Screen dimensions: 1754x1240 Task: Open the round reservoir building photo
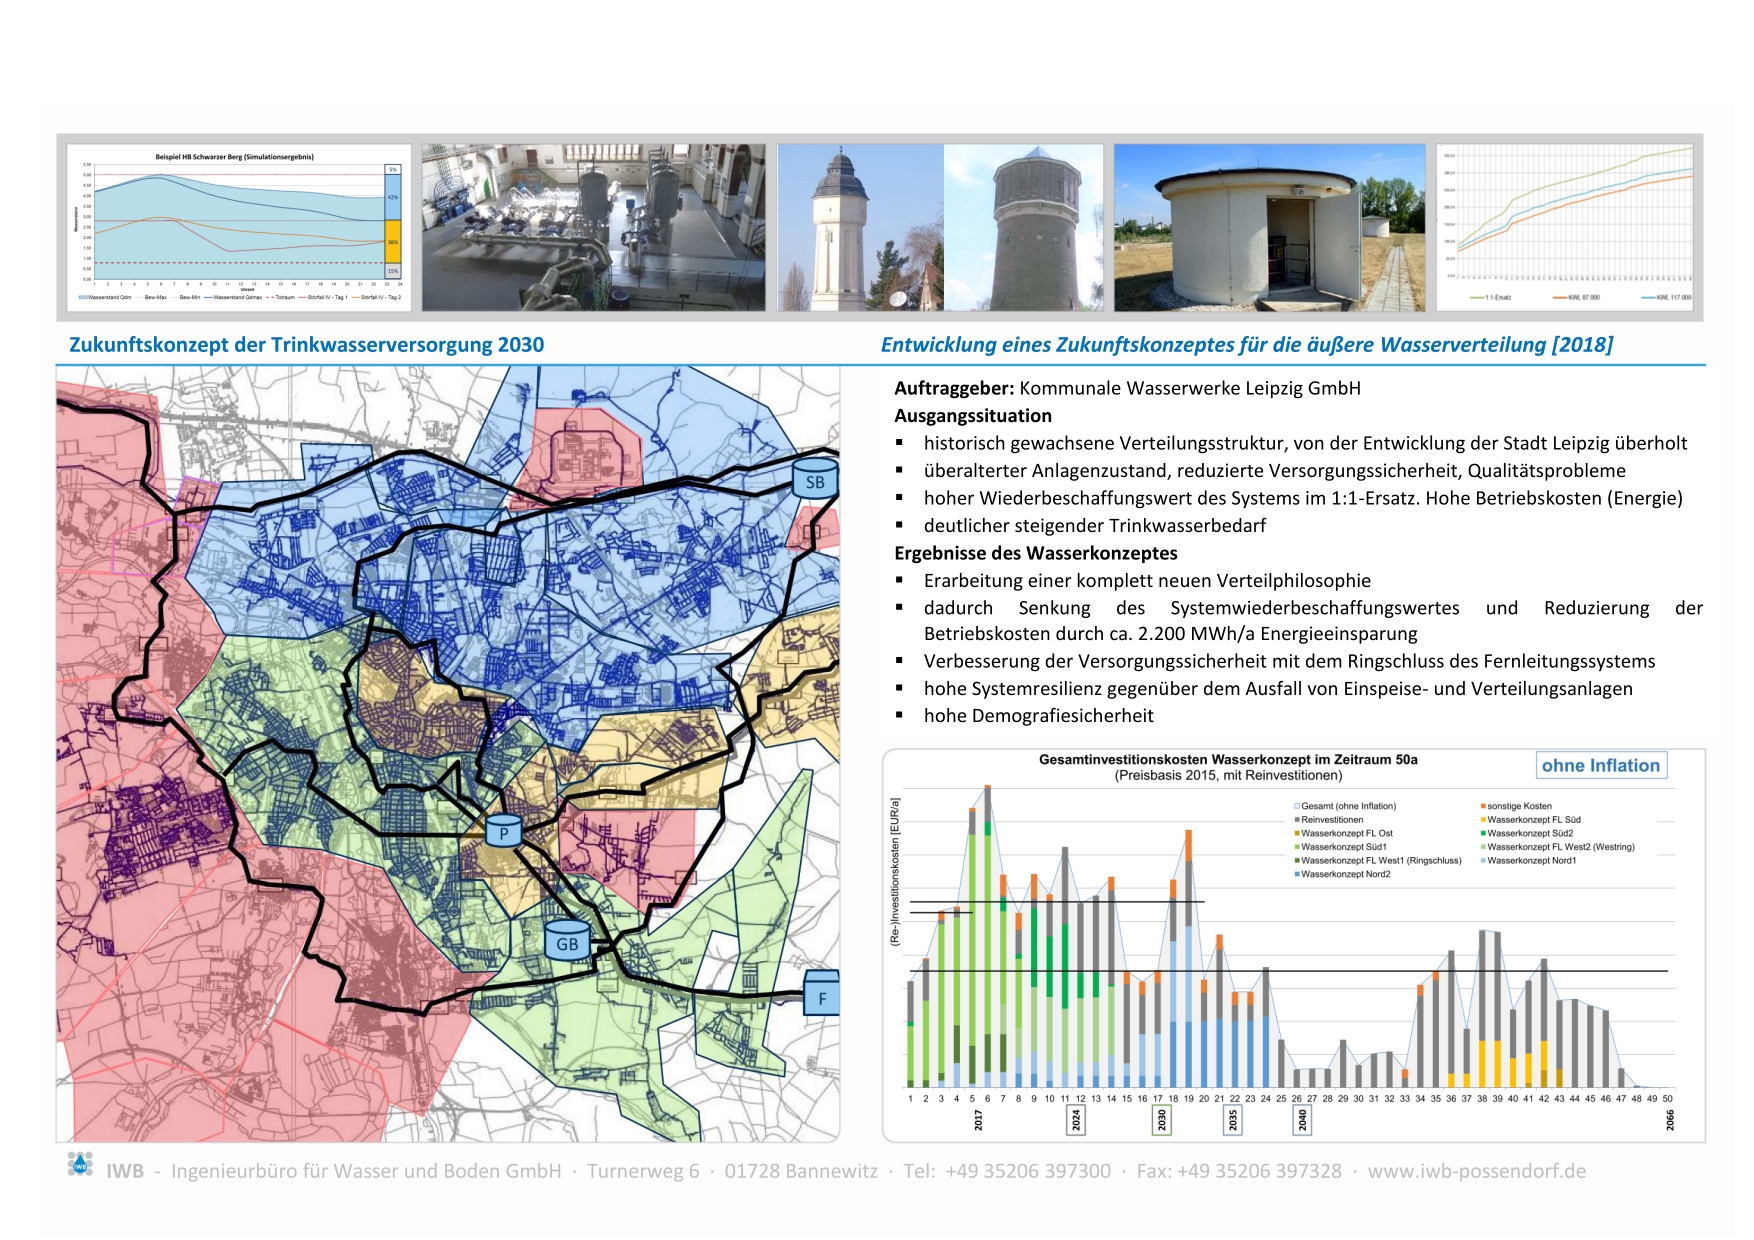click(1269, 227)
